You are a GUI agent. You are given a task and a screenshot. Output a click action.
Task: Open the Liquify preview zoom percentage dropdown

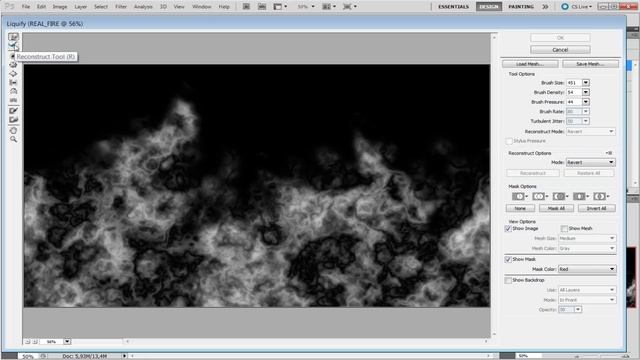pos(67,342)
